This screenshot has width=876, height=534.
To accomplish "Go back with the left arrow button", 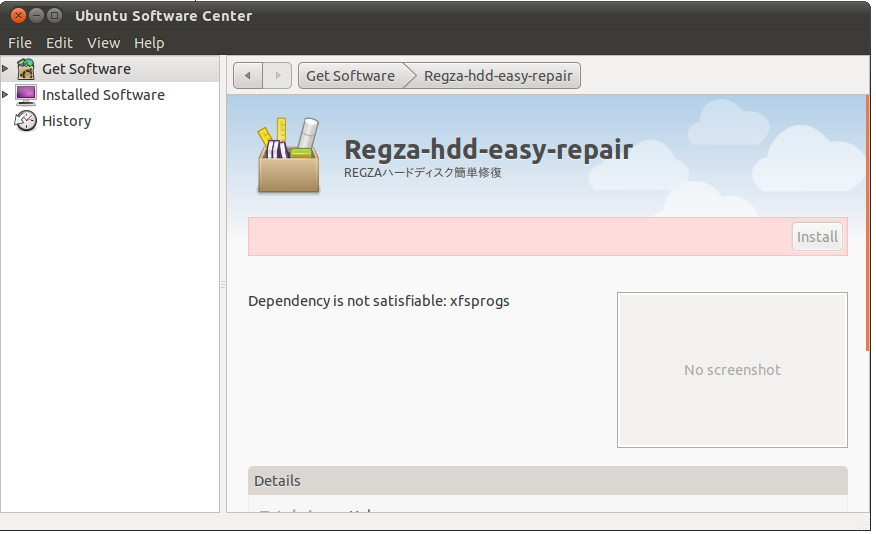I will 248,75.
